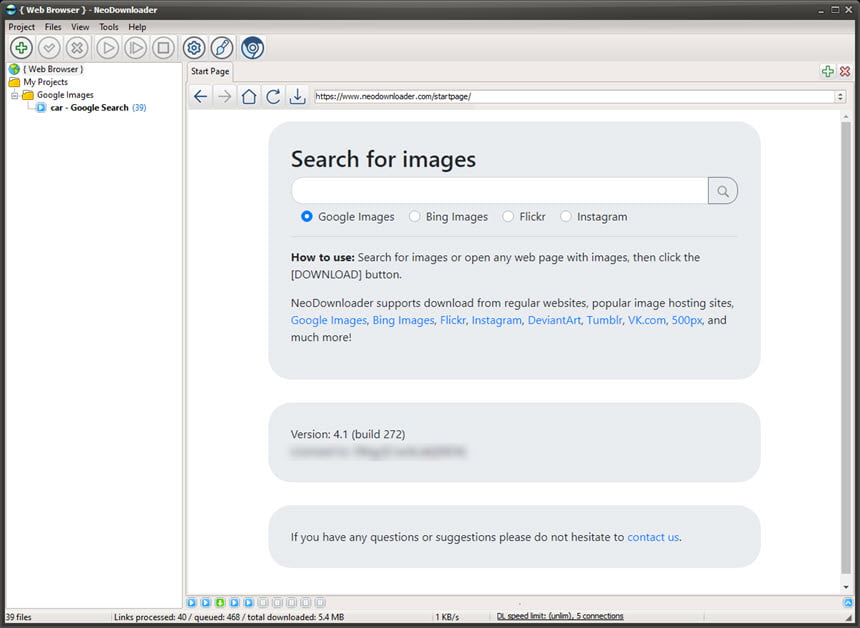Click DL speed limit connections status link
This screenshot has height=628, width=860.
pyautogui.click(x=560, y=616)
